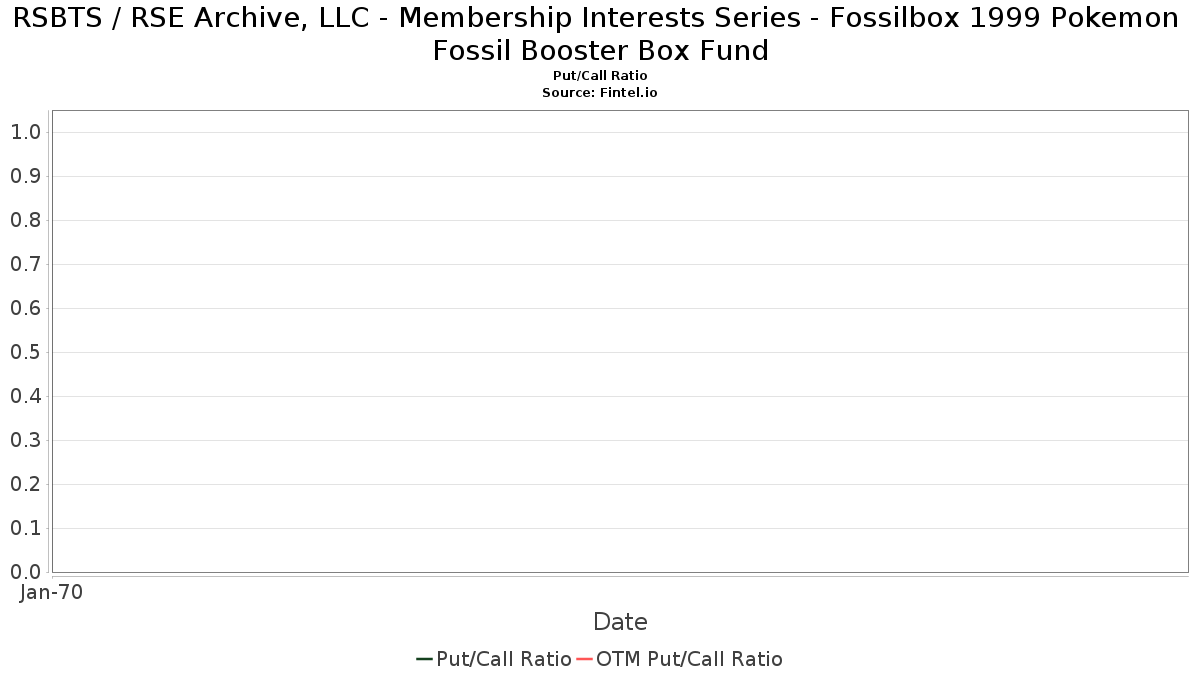
Task: Click the 0.9 y-axis label
Action: pos(25,176)
